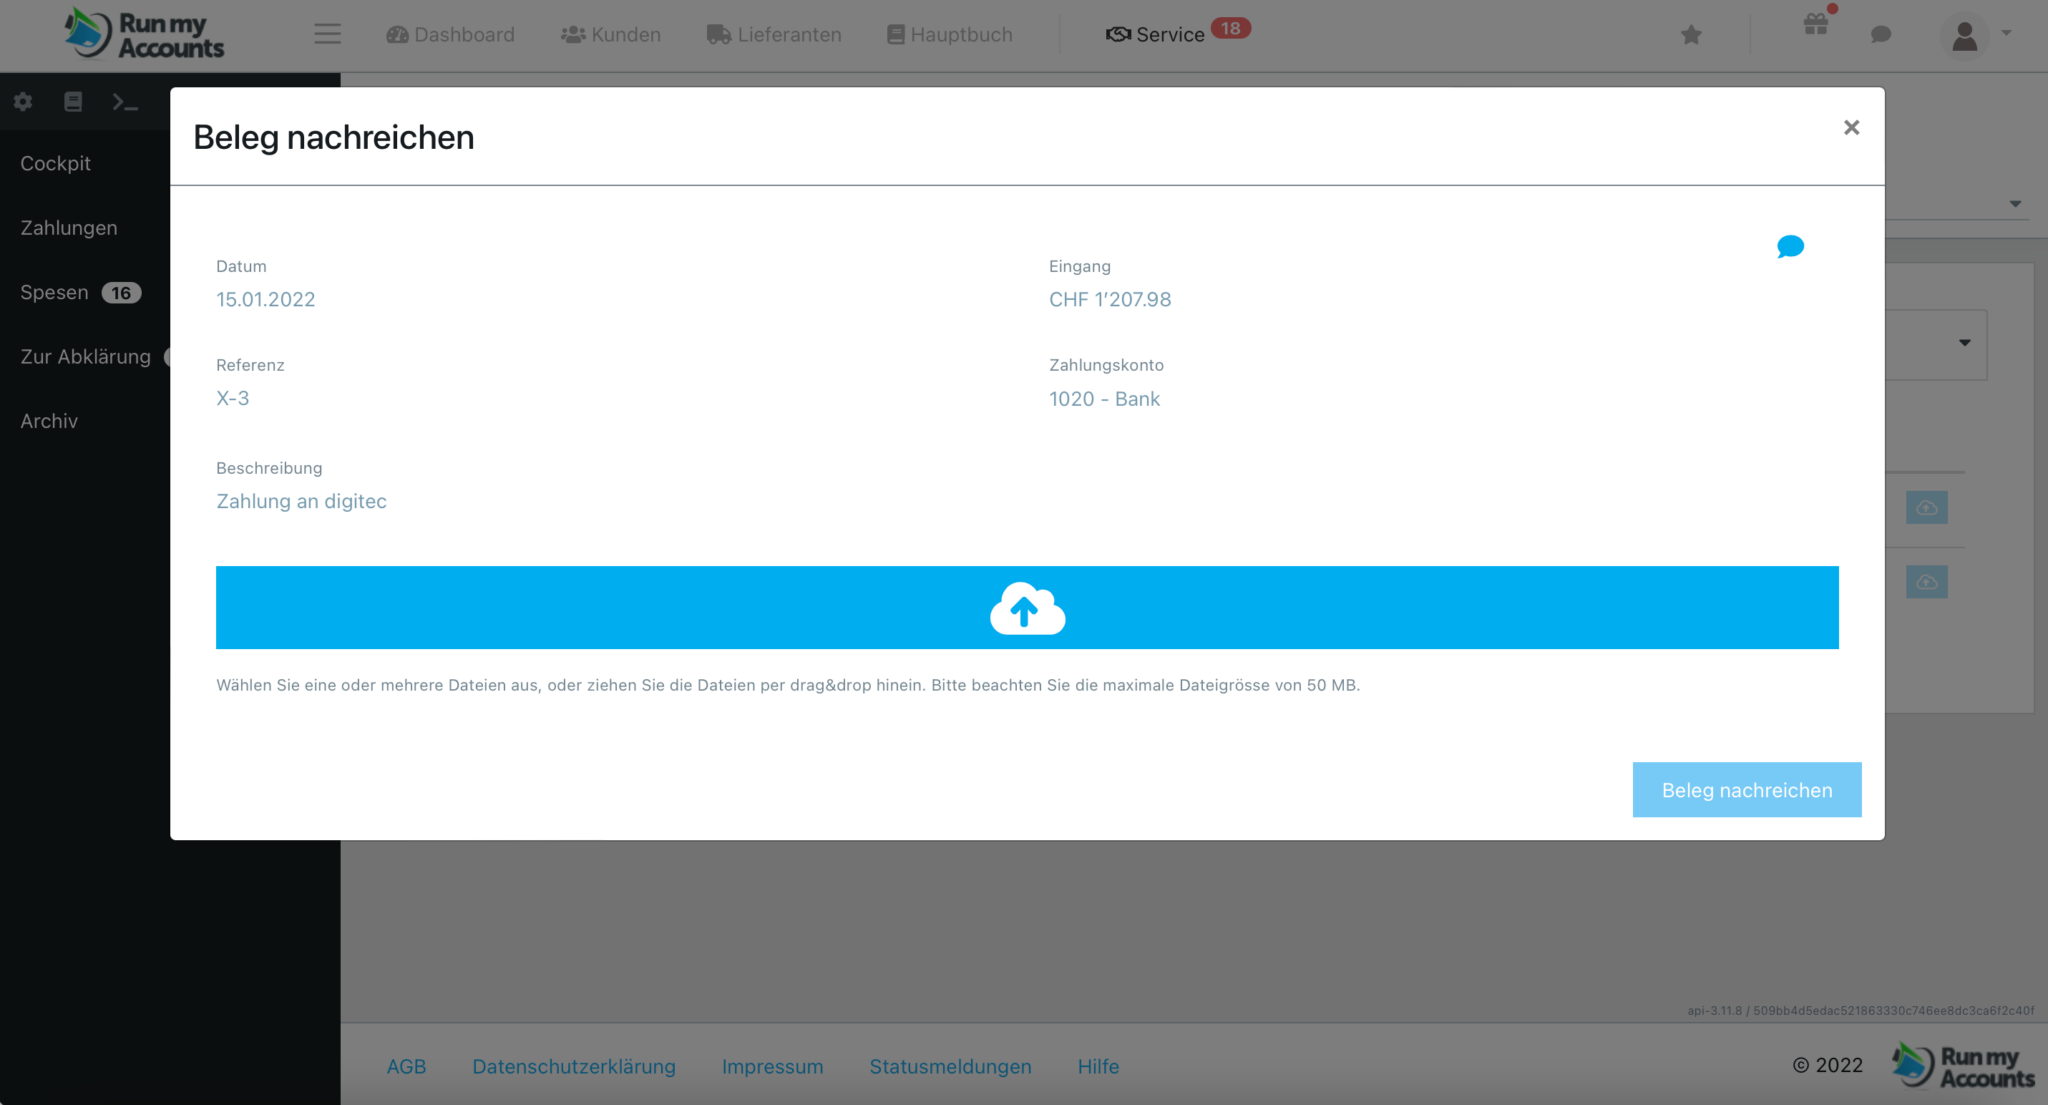Select the Cockpit sidebar item
This screenshot has height=1105, width=2048.
point(54,162)
